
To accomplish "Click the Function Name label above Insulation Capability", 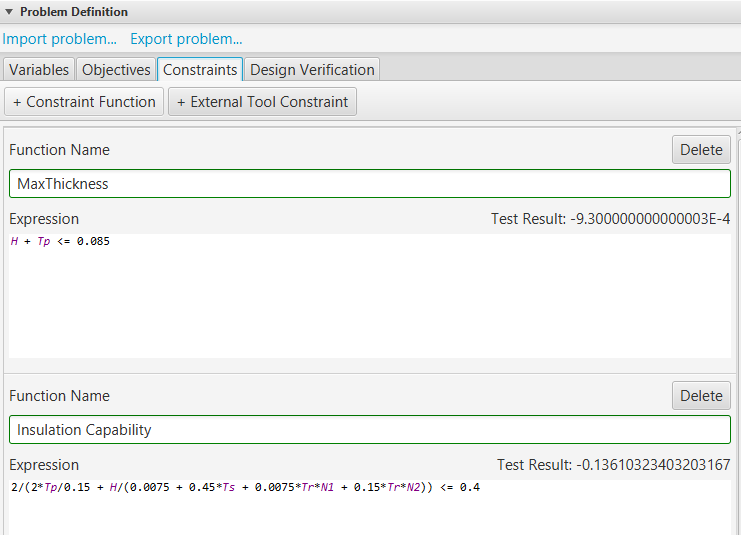I will tap(60, 396).
